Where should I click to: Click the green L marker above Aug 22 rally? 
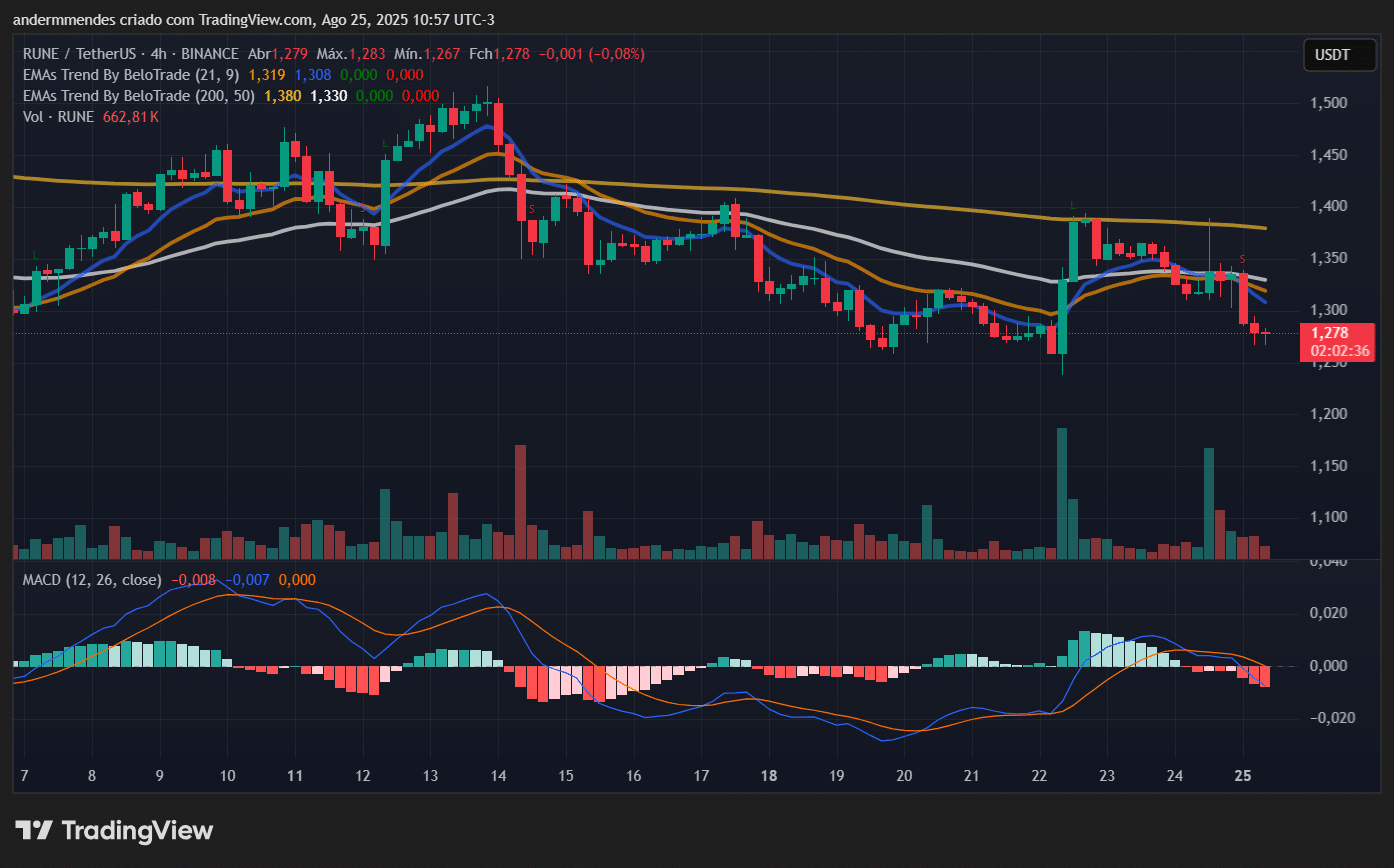[1074, 206]
